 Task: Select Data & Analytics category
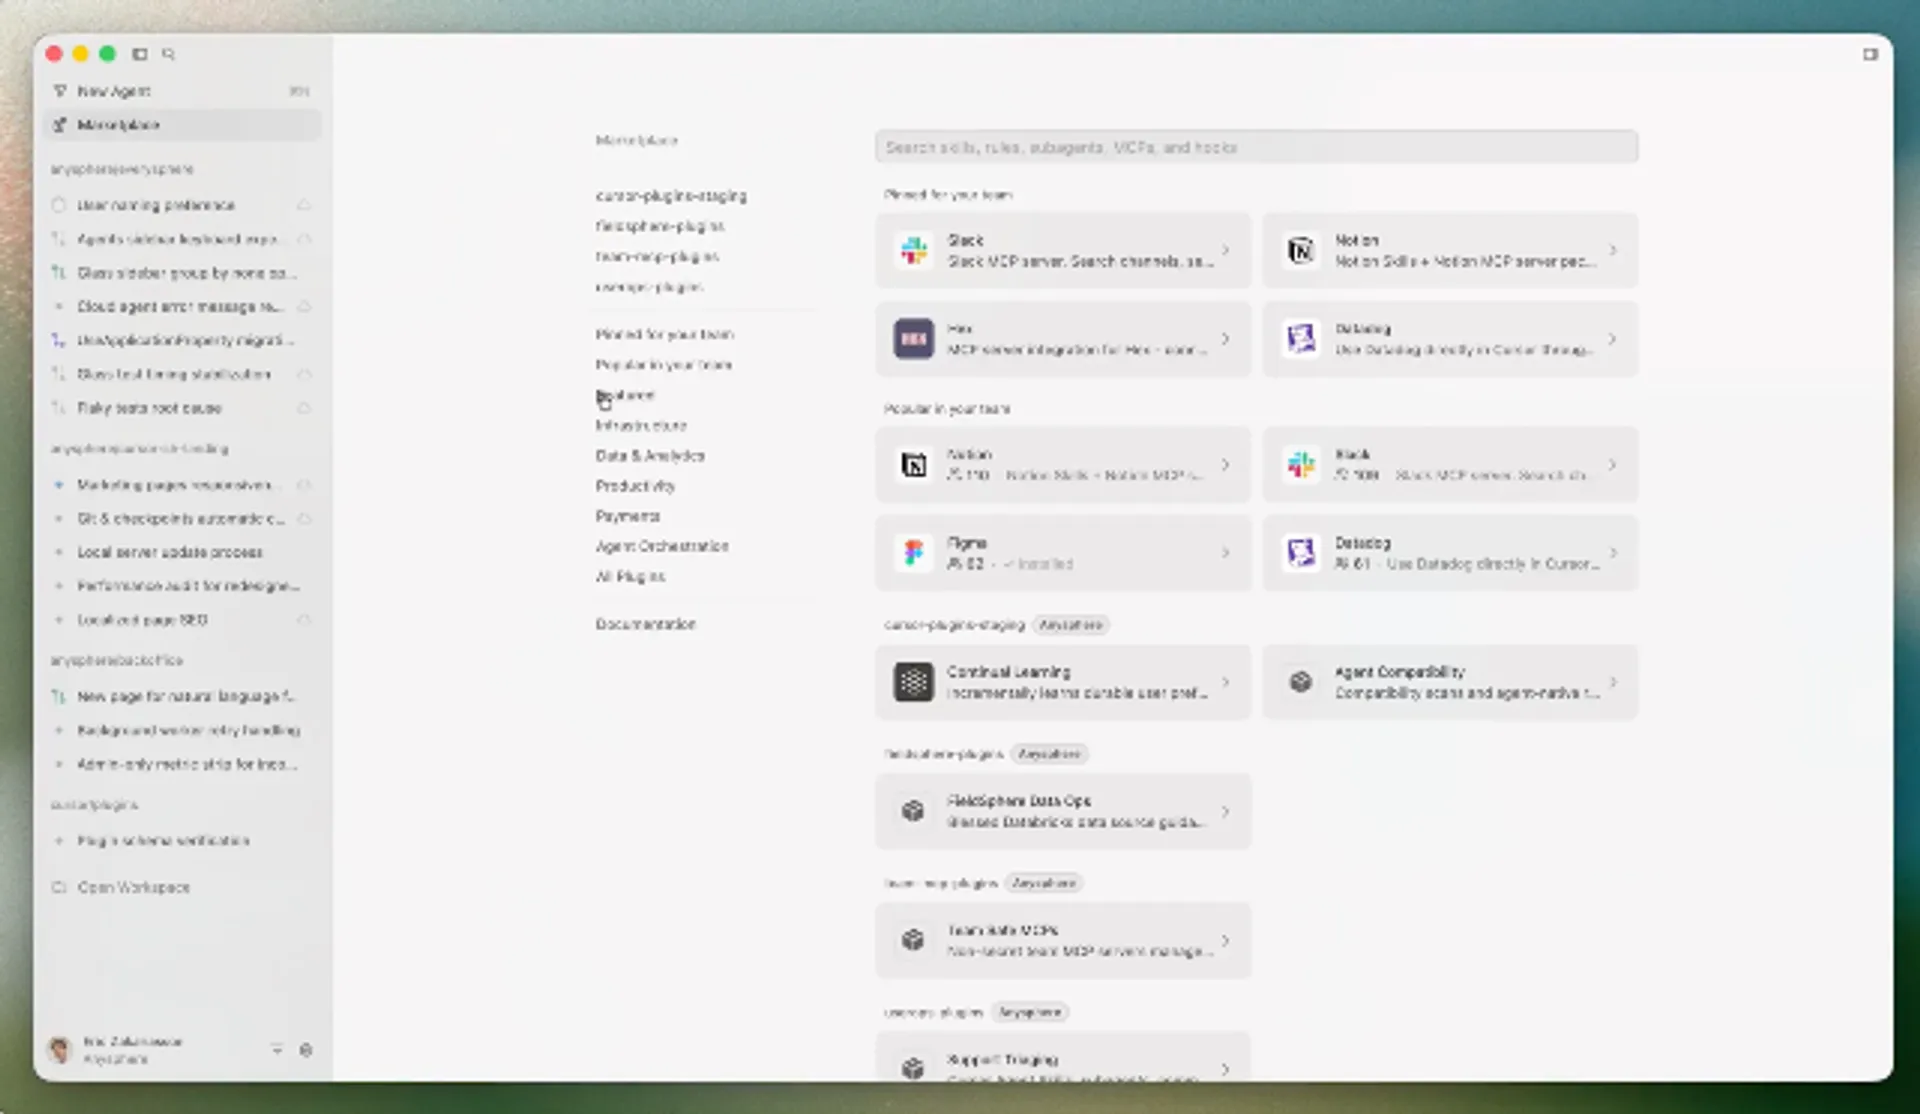pos(650,456)
